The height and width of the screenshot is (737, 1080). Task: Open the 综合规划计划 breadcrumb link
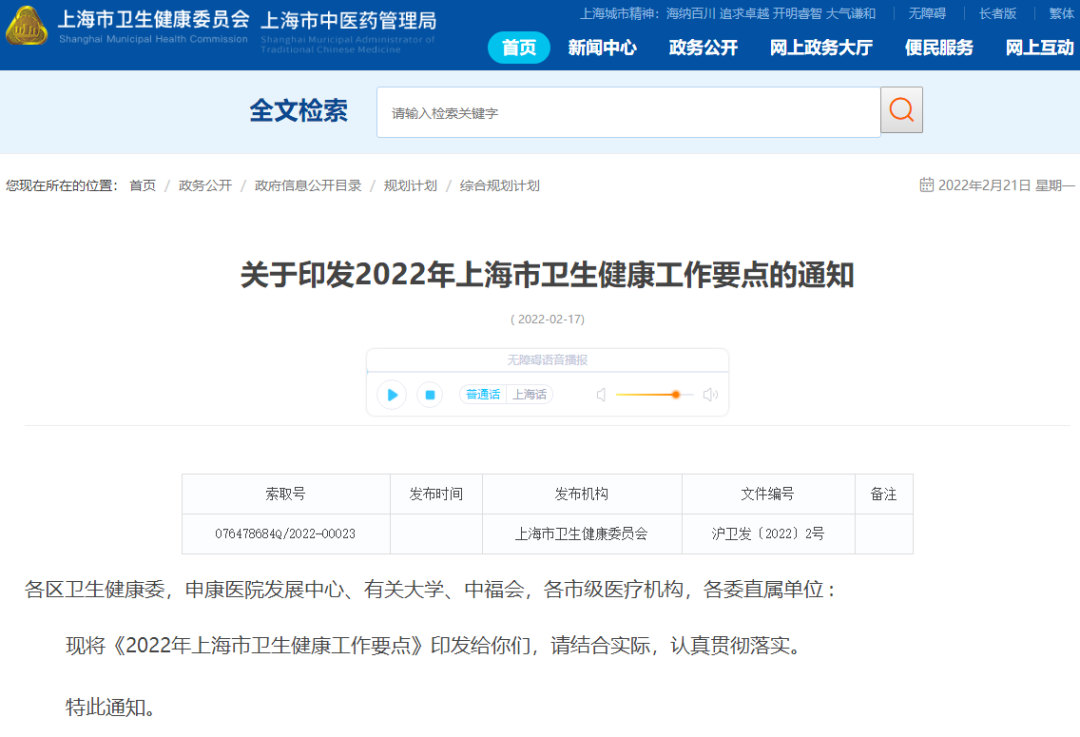(499, 184)
